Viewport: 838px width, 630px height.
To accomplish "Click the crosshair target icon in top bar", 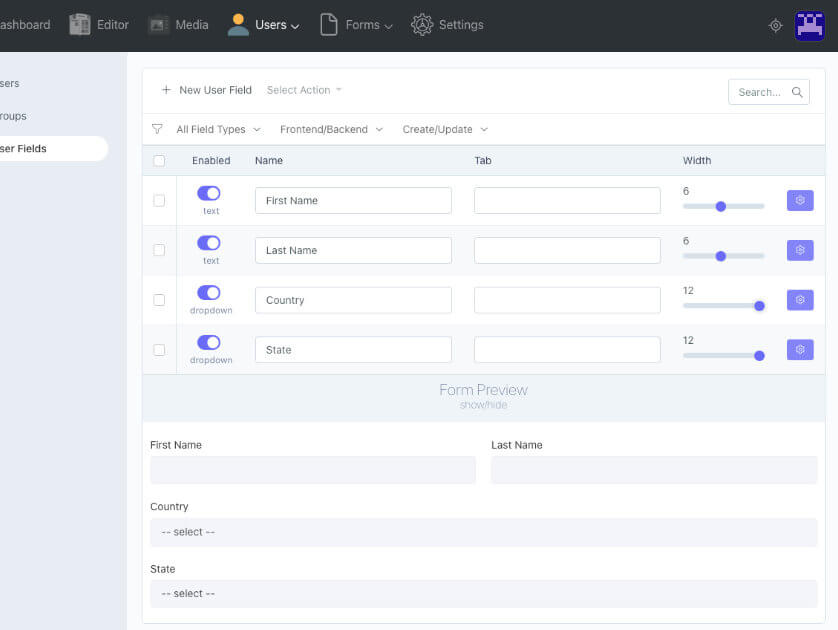I will pyautogui.click(x=775, y=25).
